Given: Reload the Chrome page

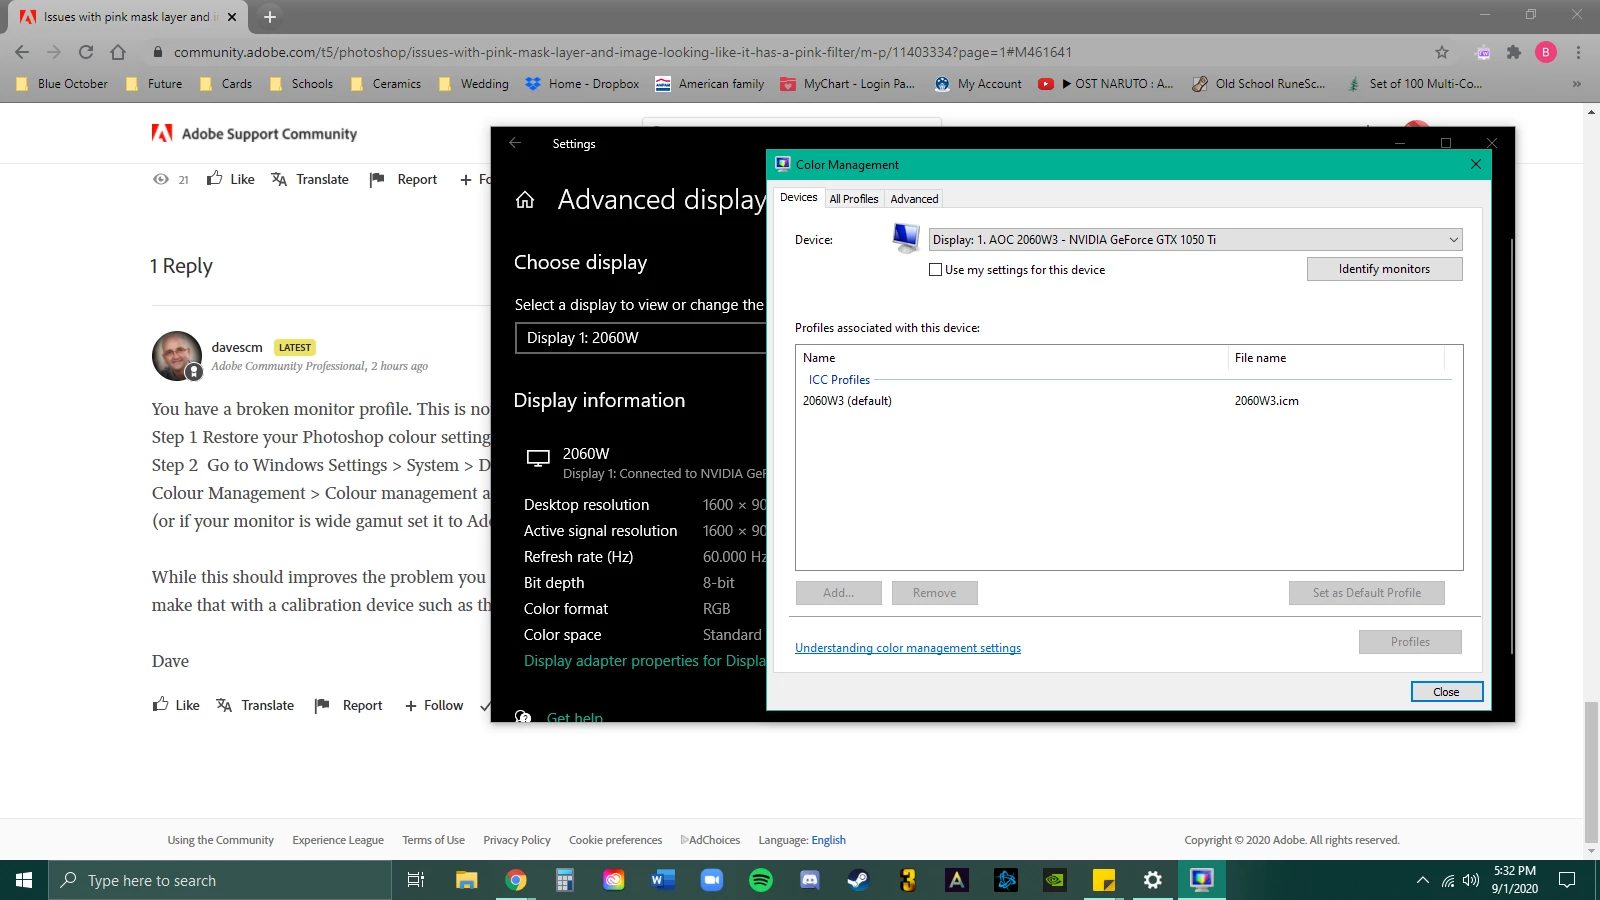Looking at the screenshot, I should [x=86, y=52].
